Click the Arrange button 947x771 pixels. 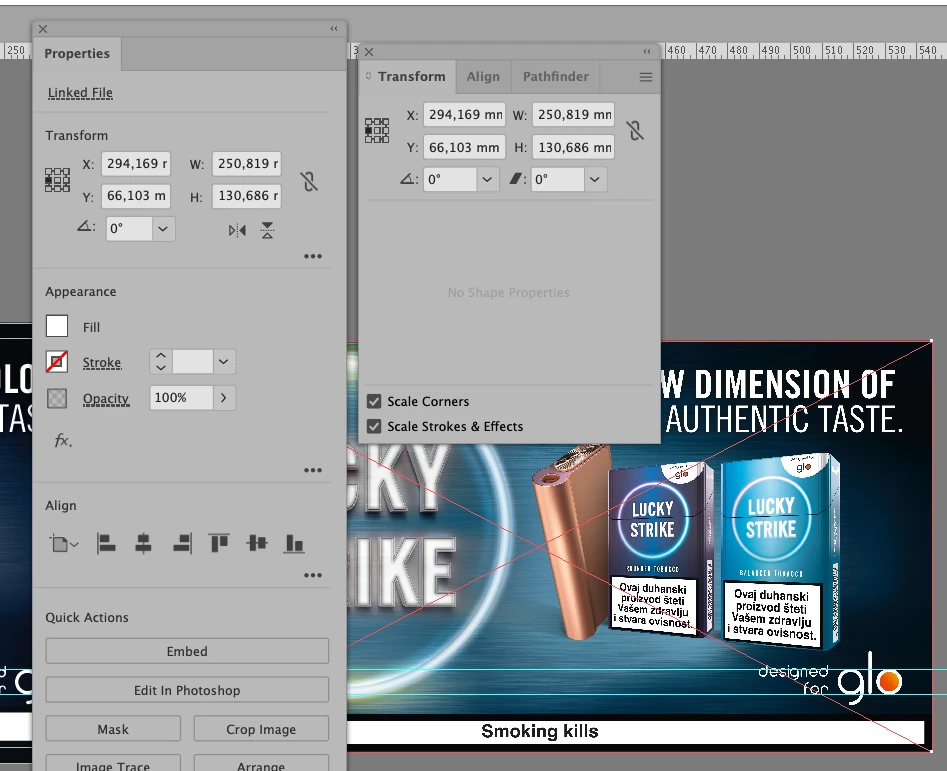point(261,764)
